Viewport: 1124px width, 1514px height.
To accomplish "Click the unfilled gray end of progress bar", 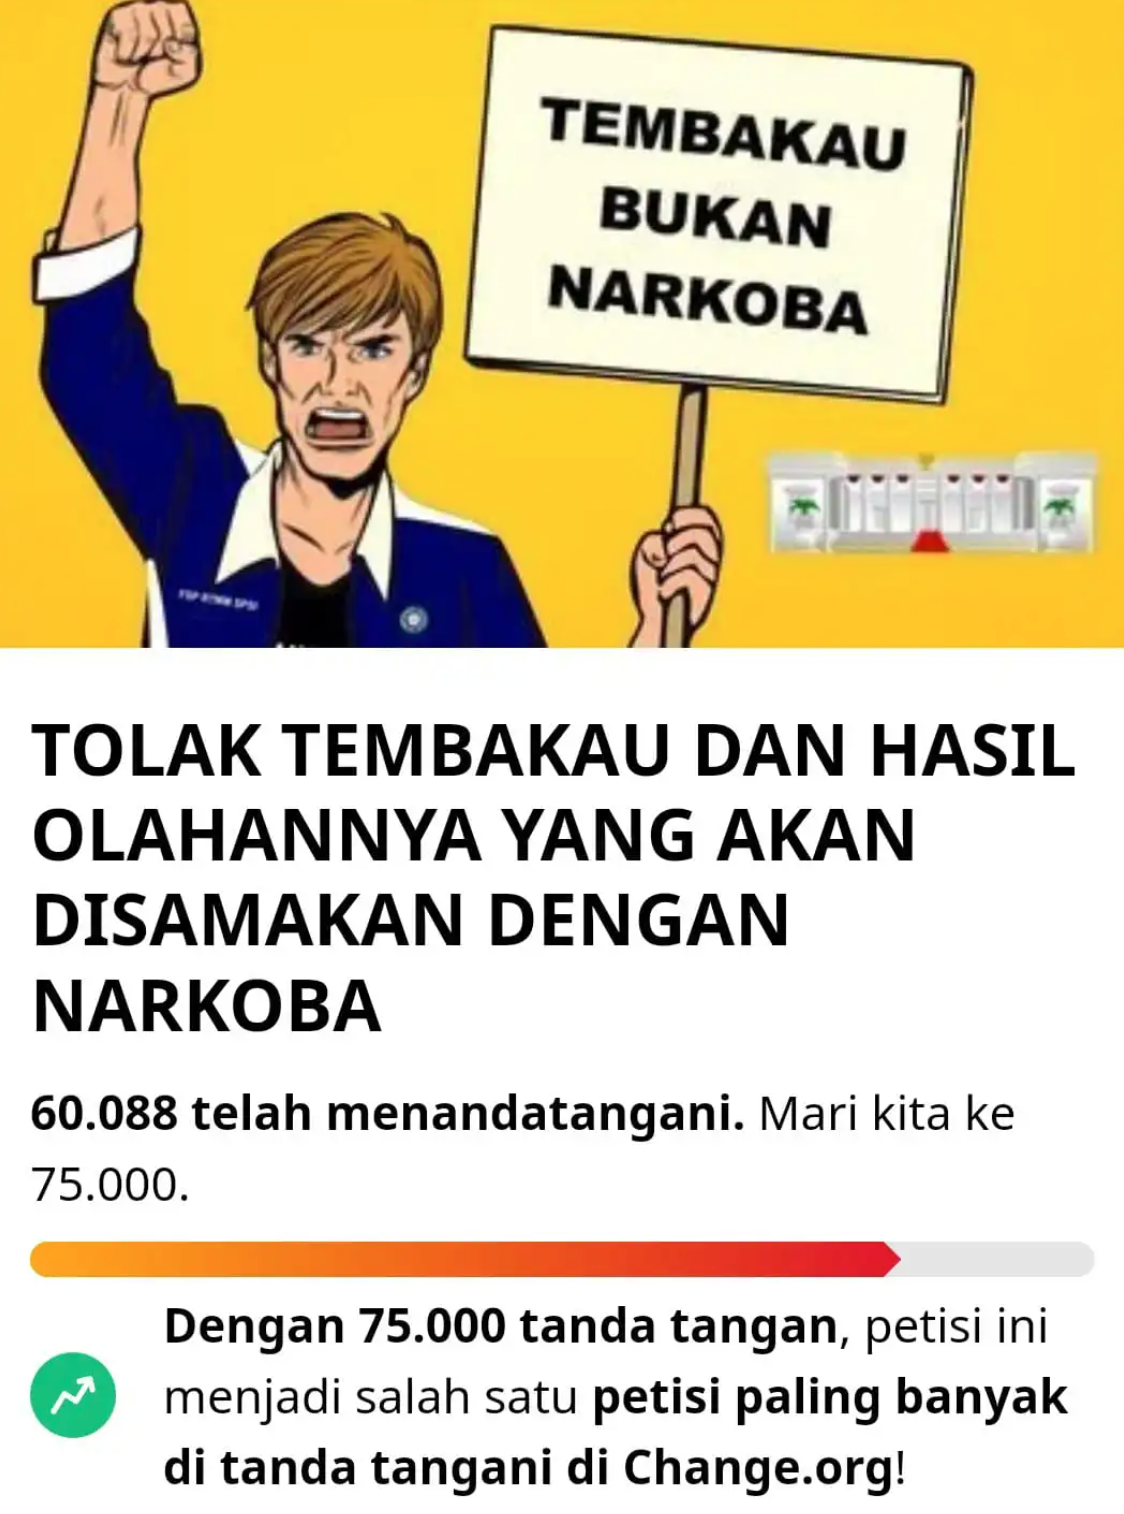I will coord(996,1259).
